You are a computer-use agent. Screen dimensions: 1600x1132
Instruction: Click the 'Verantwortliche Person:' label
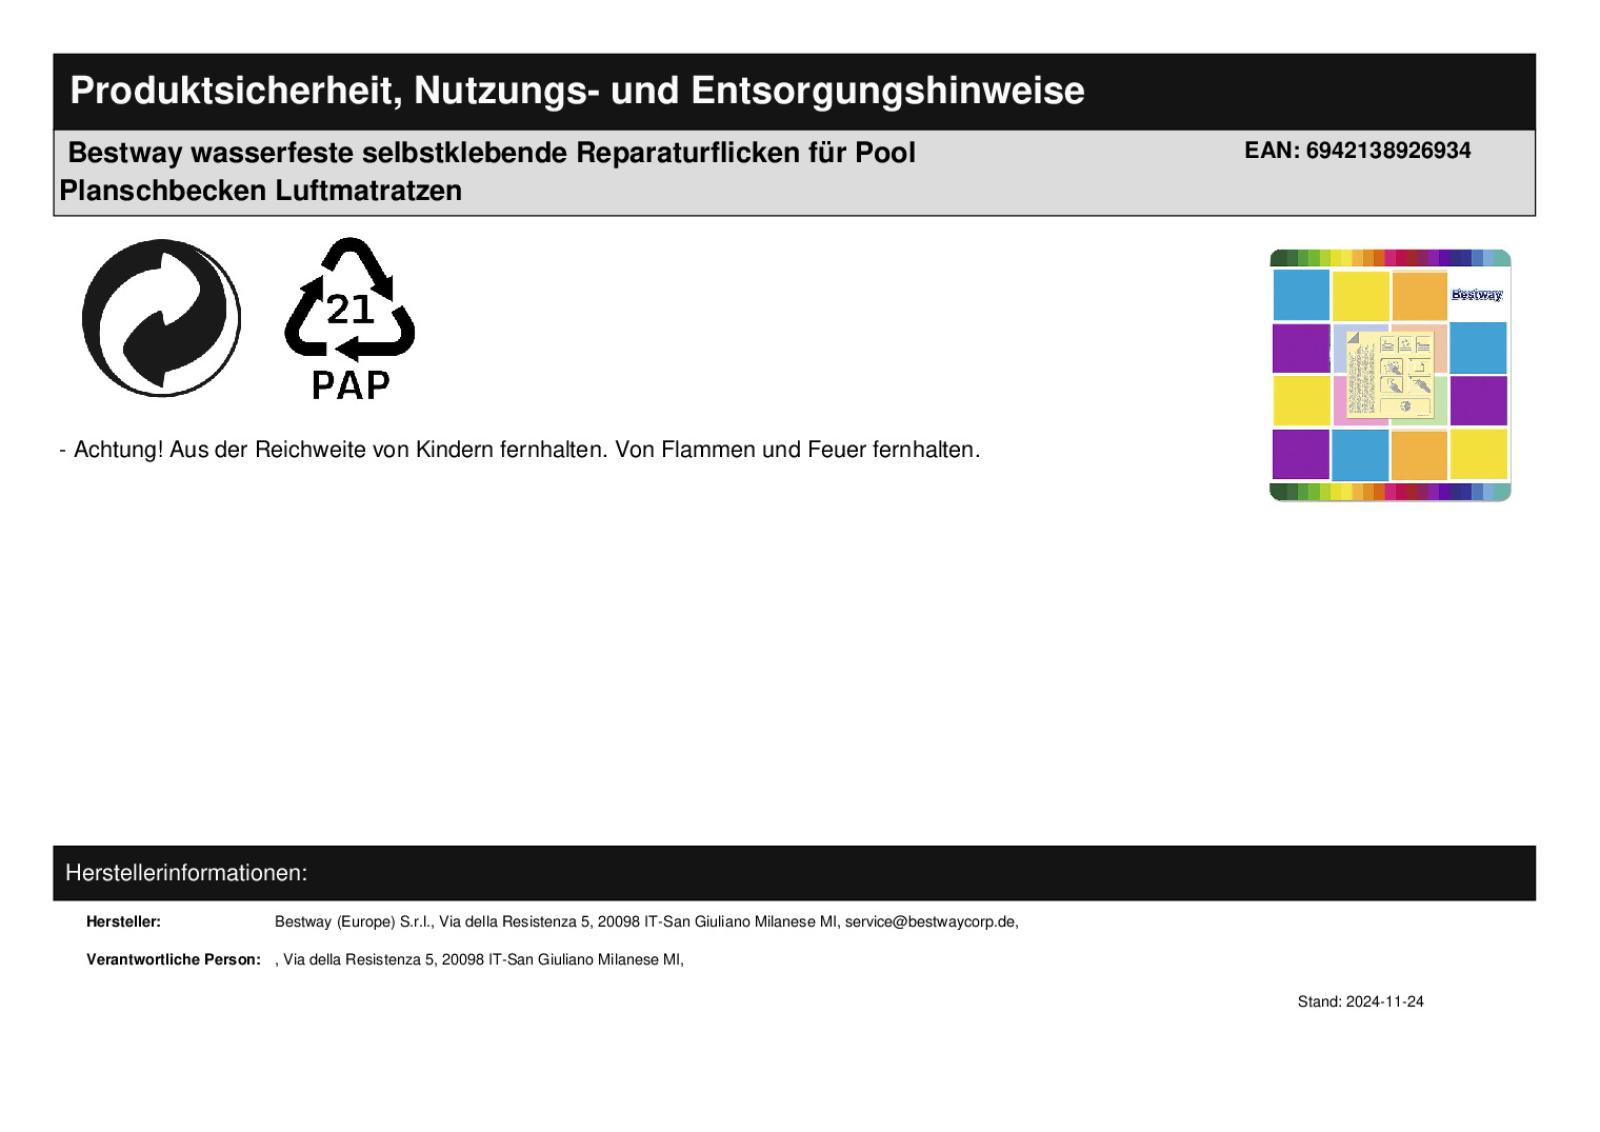[x=173, y=960]
